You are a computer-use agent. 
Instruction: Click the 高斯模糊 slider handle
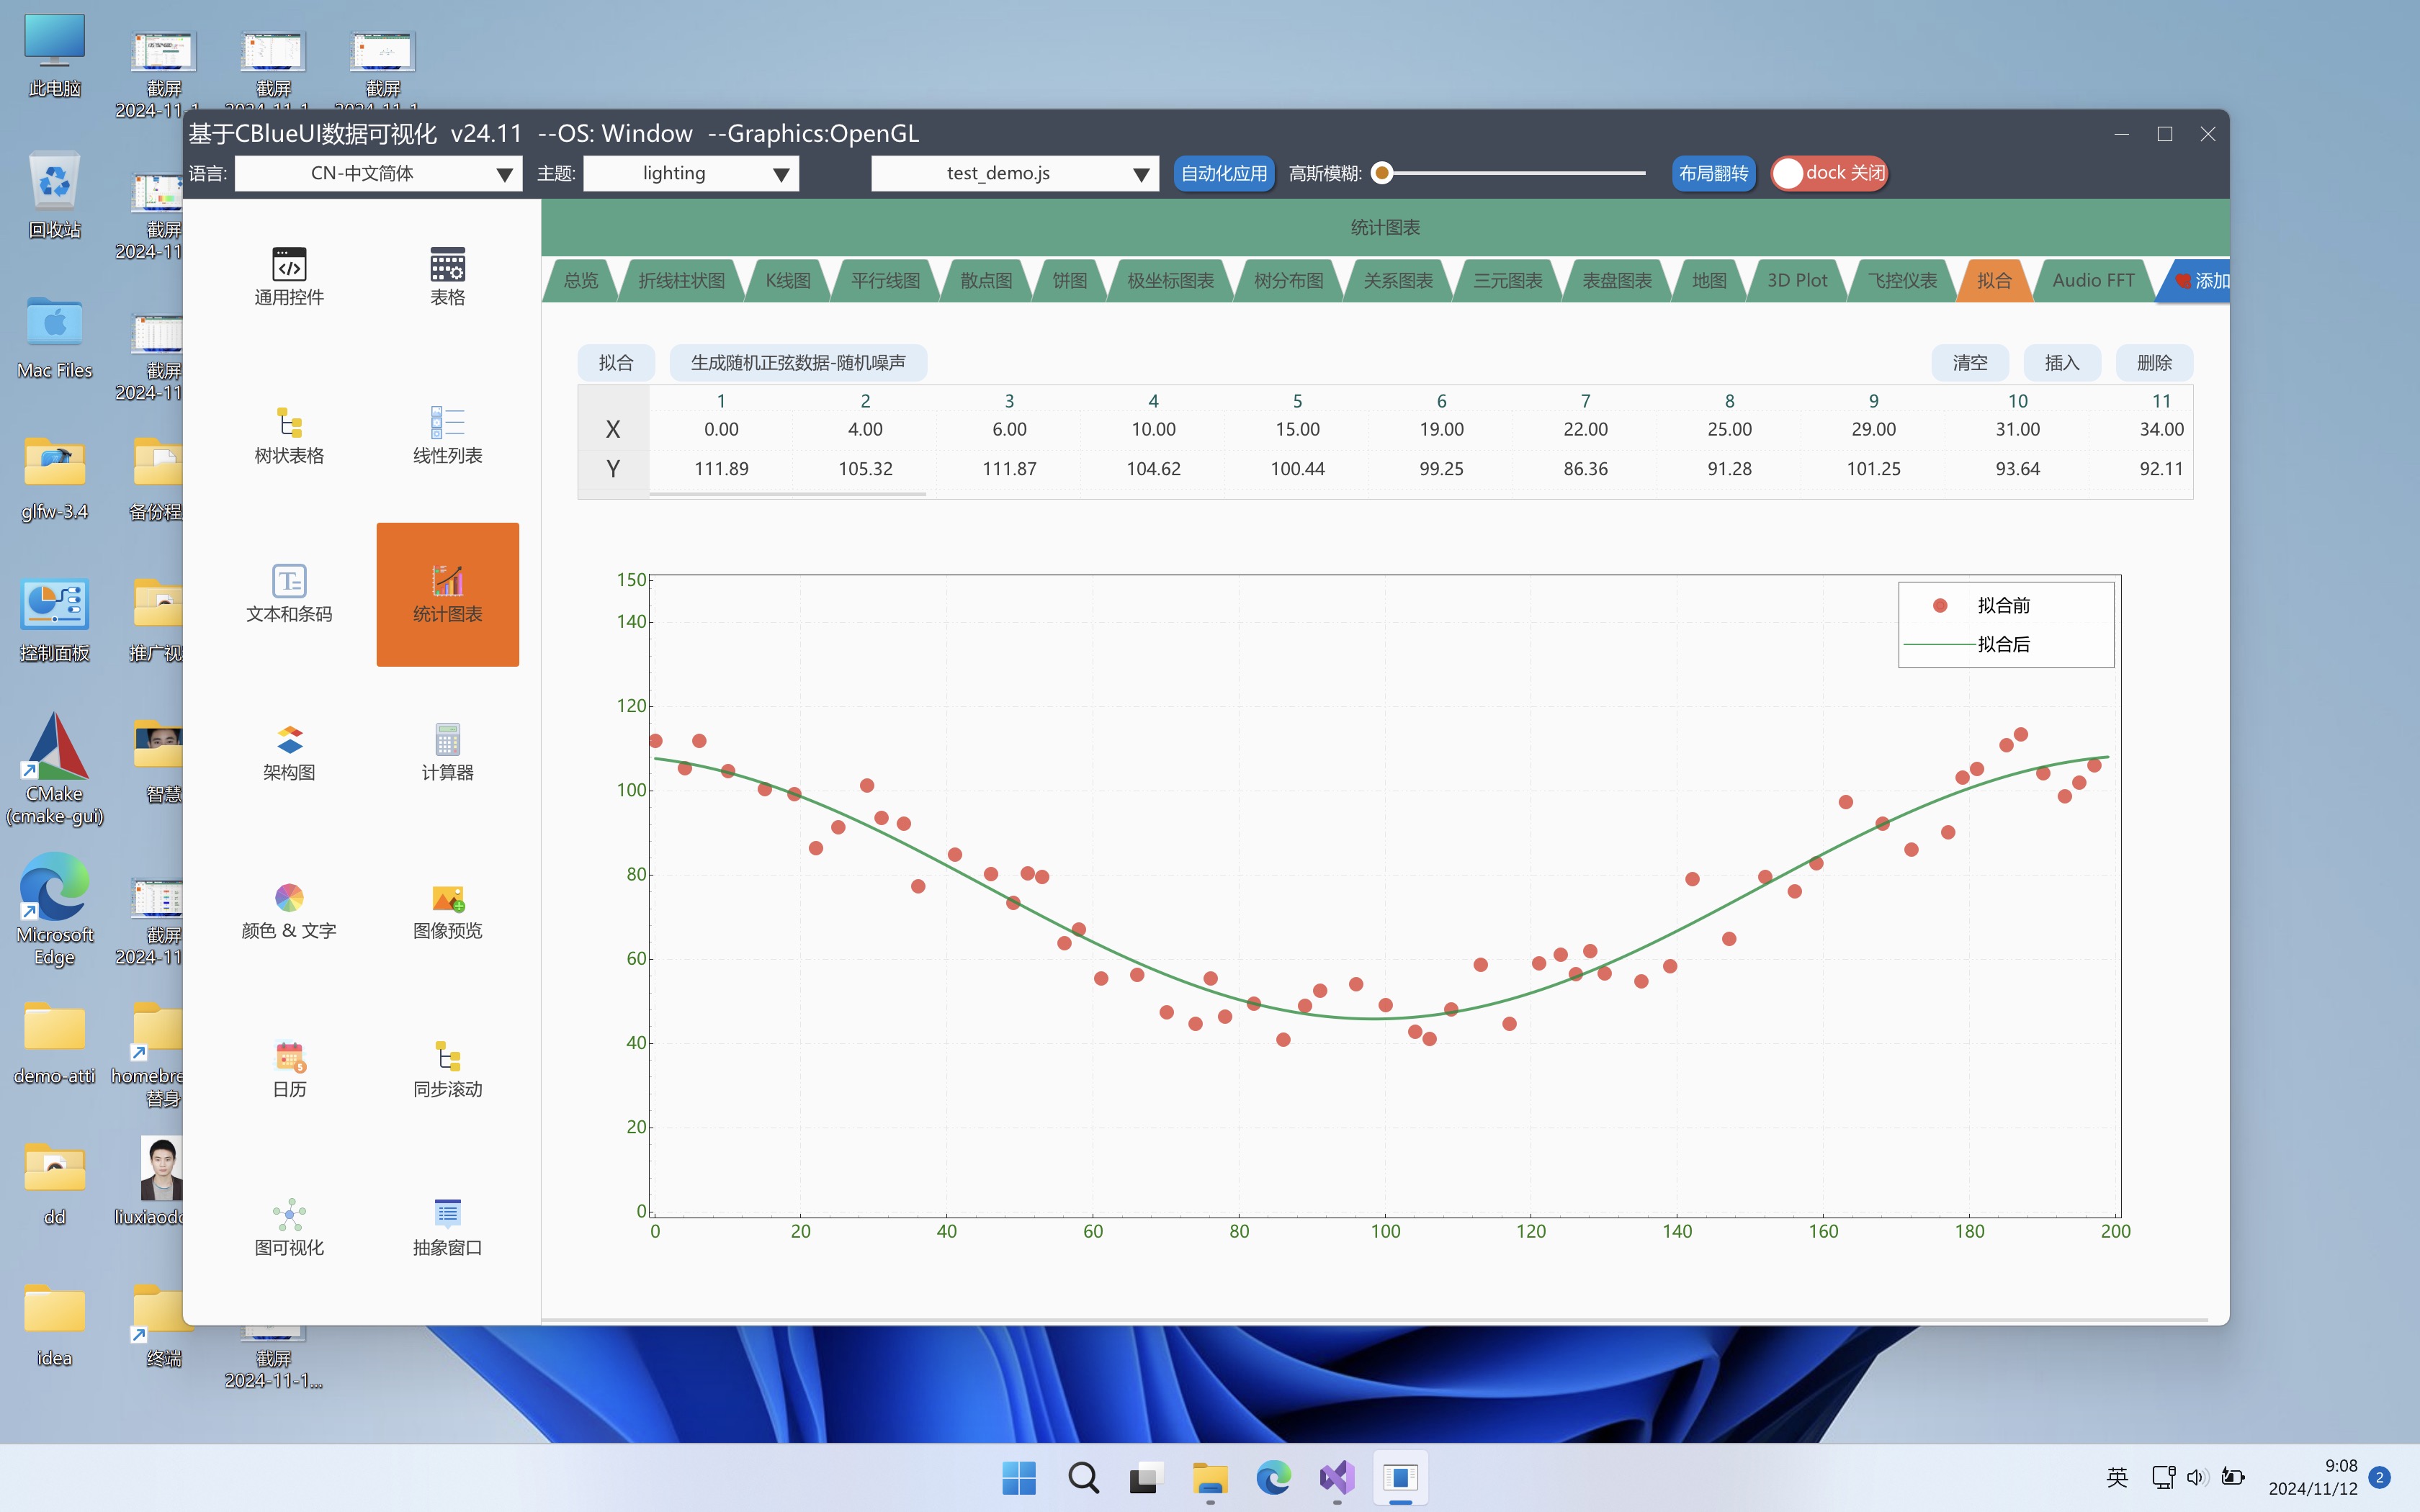1382,173
